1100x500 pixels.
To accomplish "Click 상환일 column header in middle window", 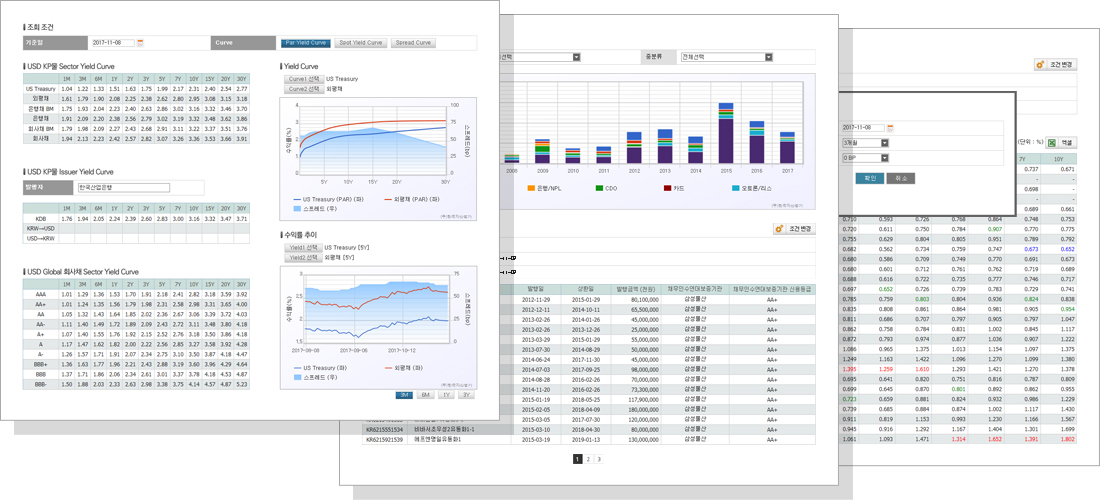I will tap(585, 288).
